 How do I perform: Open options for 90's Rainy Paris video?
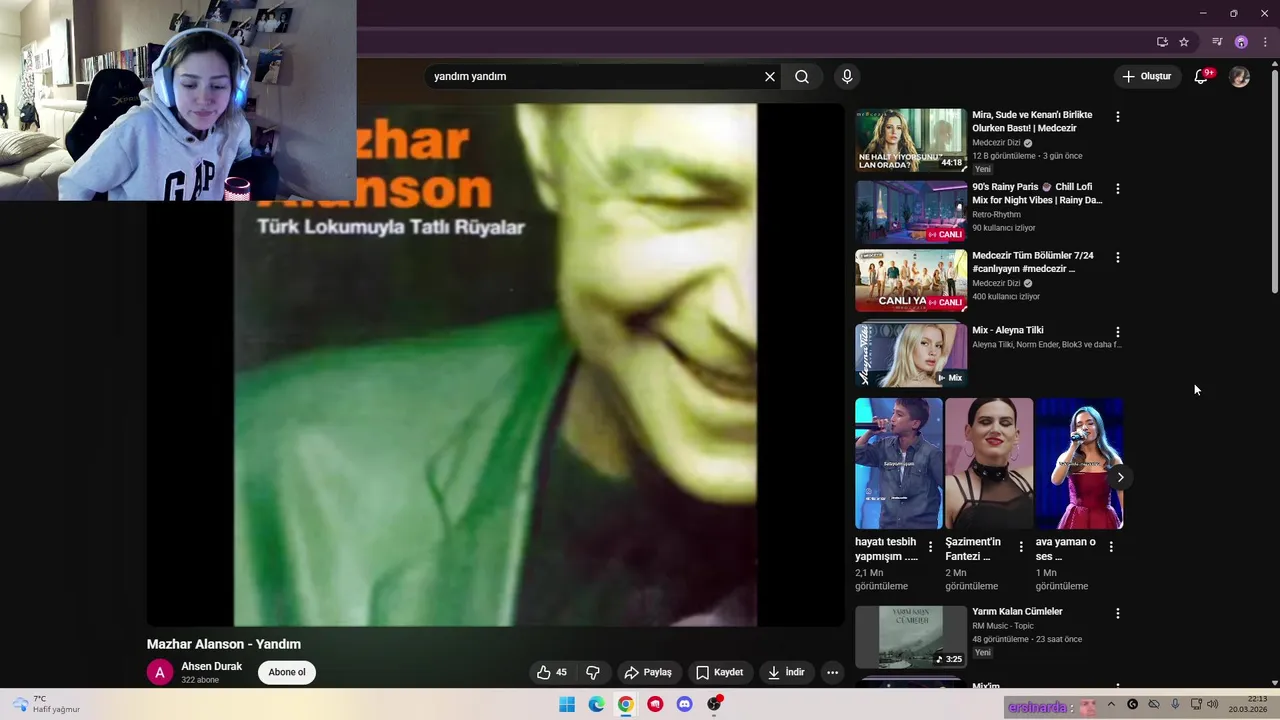[1118, 189]
